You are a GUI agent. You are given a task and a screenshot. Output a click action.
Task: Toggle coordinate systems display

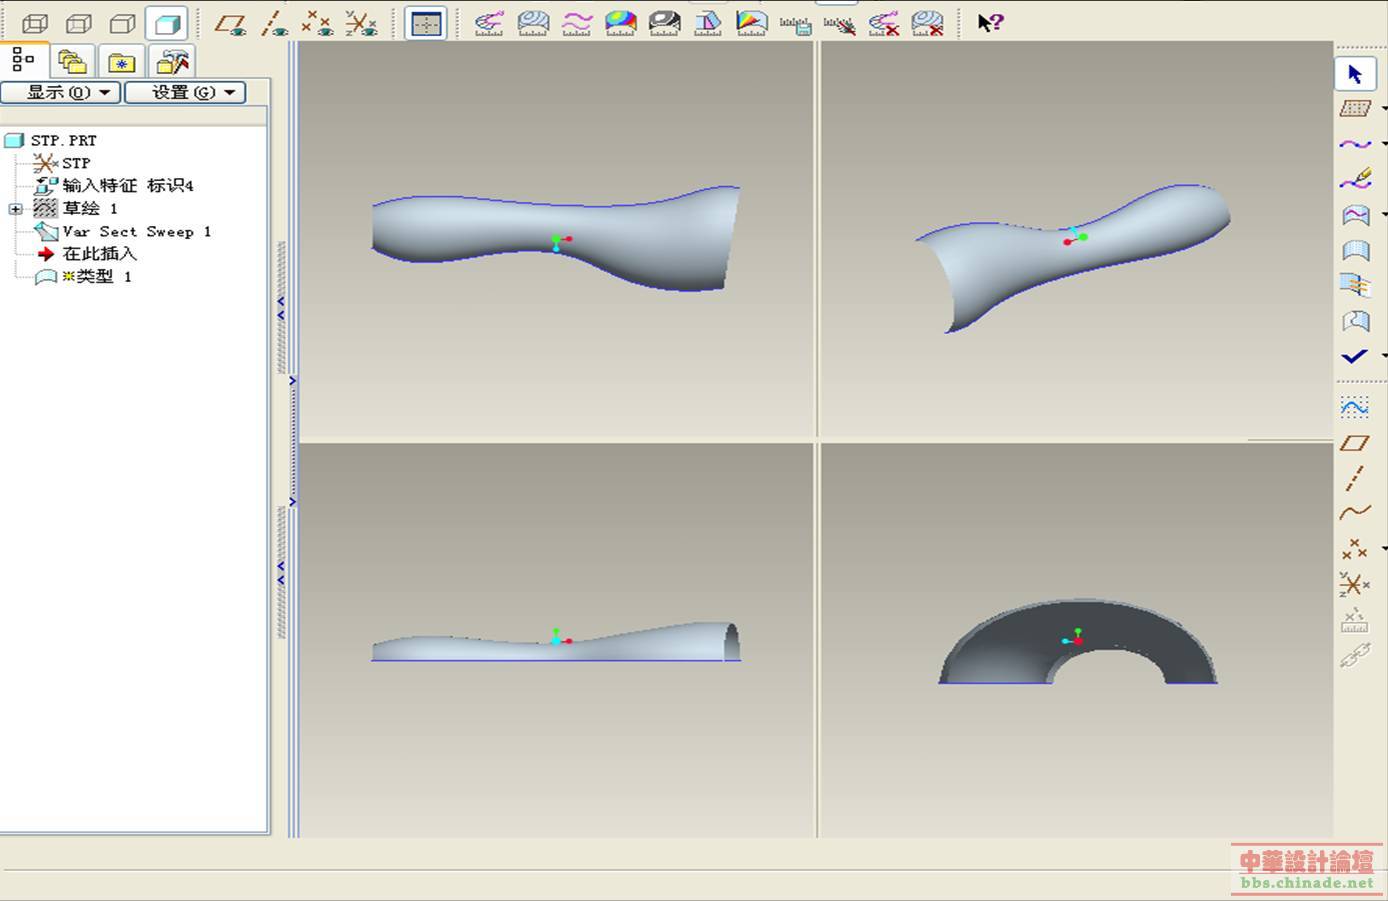click(x=361, y=23)
